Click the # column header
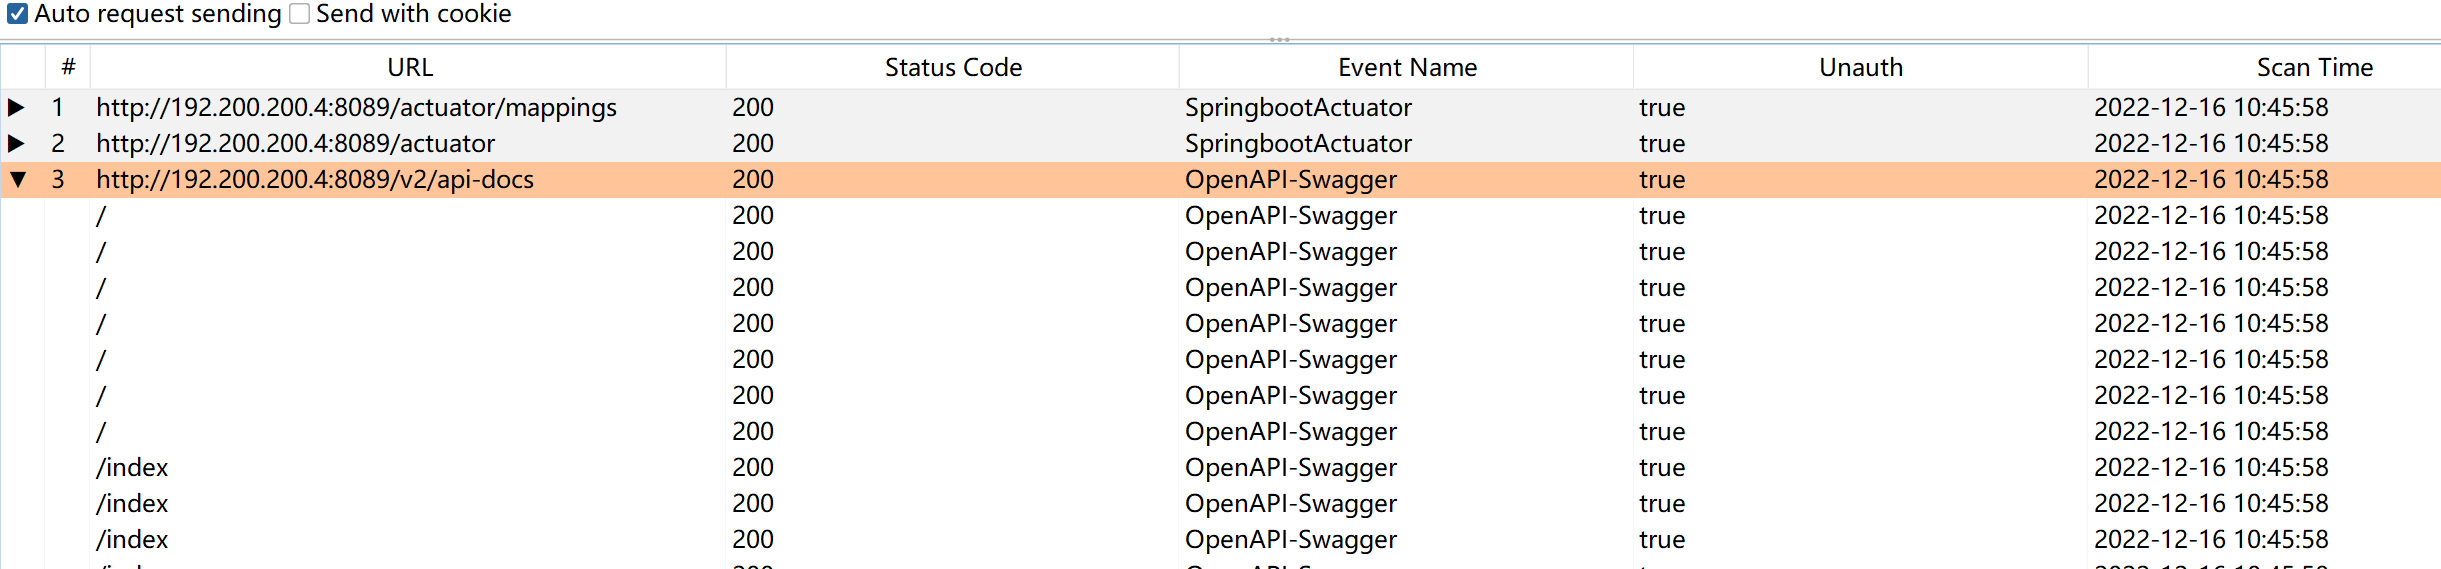The image size is (2441, 569). [x=68, y=67]
